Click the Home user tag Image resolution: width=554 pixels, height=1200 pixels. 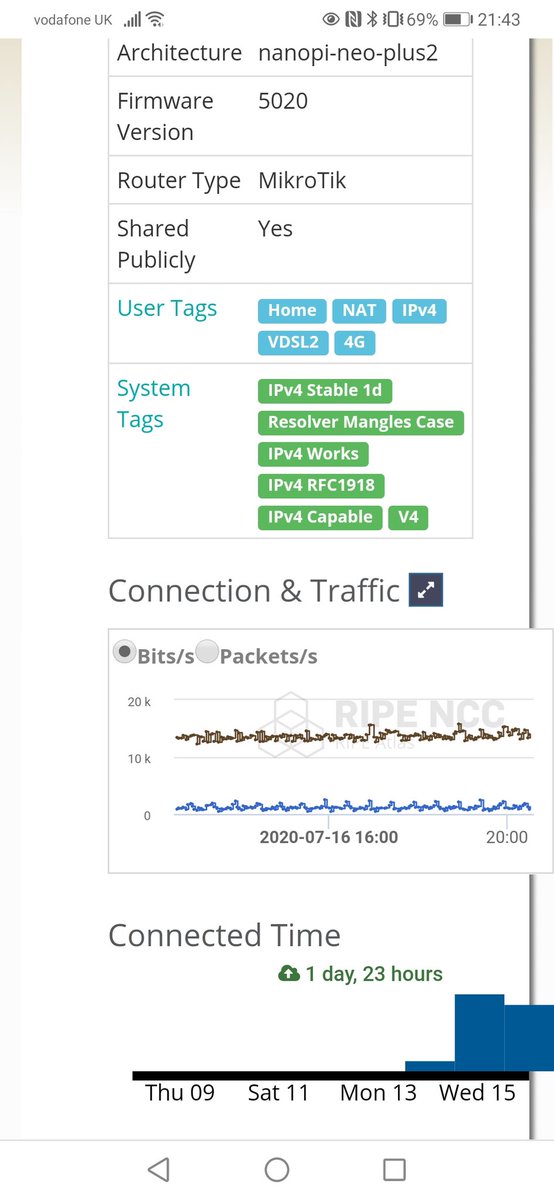coord(292,311)
